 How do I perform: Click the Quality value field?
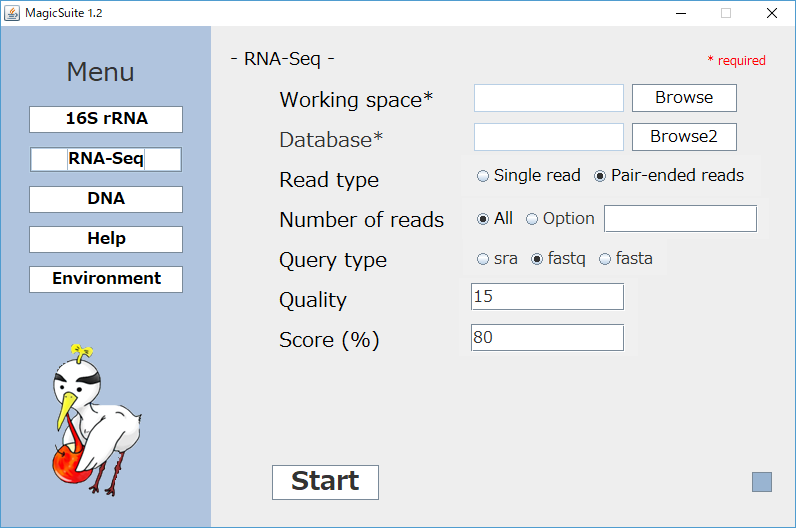pyautogui.click(x=547, y=296)
